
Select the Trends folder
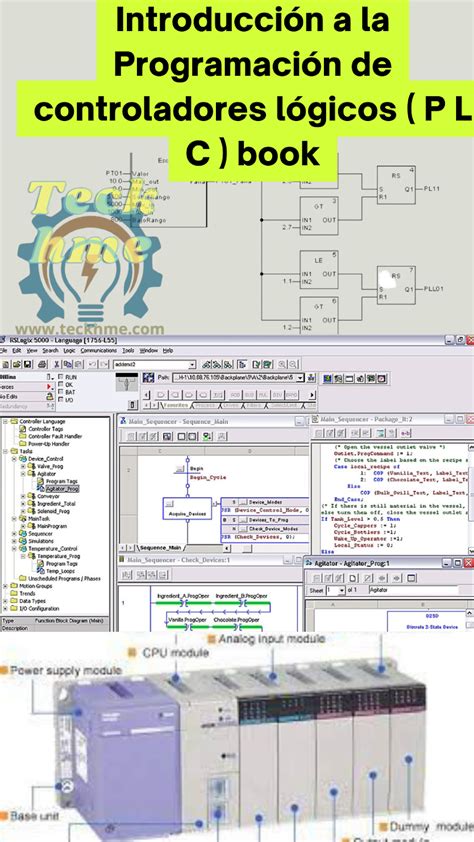tap(27, 593)
